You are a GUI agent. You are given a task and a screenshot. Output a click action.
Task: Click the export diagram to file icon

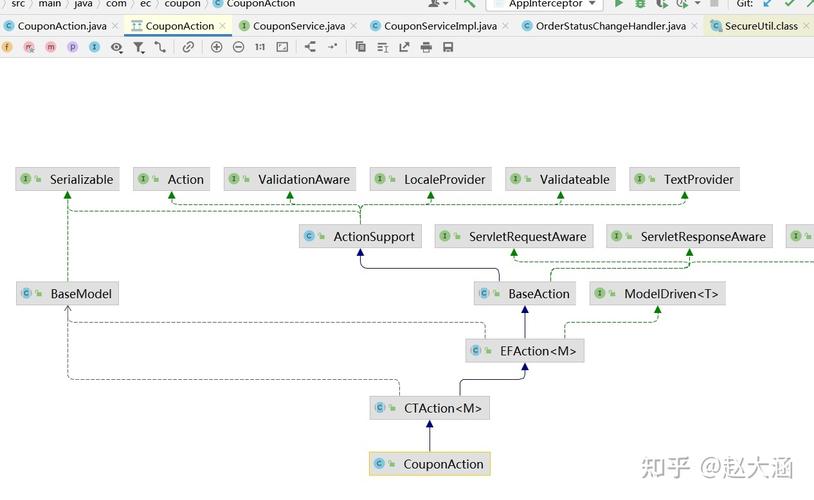[x=404, y=47]
